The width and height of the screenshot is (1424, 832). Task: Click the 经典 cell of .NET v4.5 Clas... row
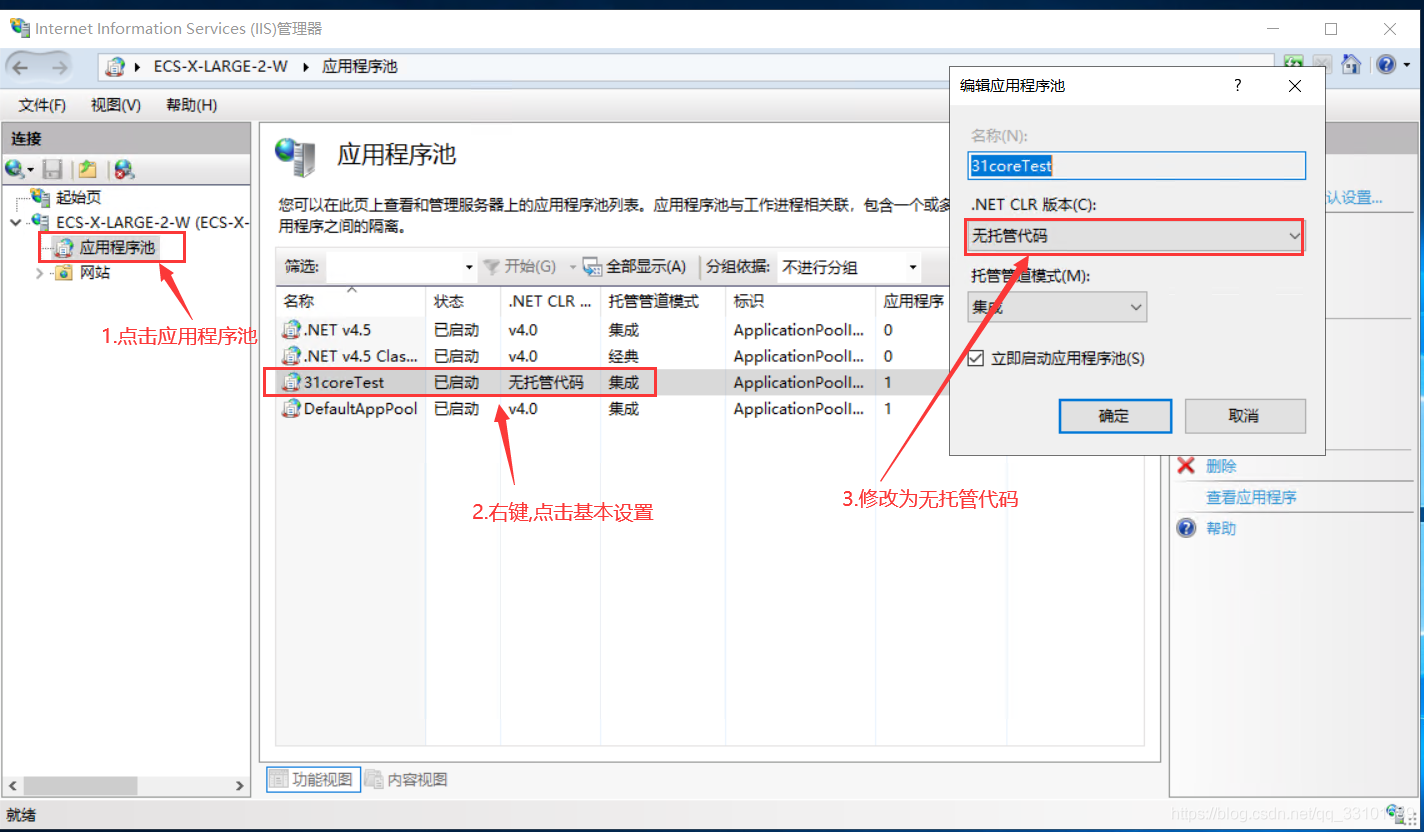[x=623, y=356]
